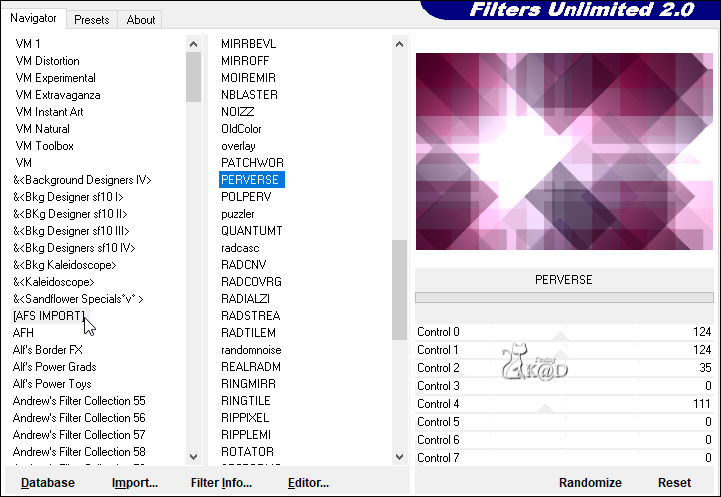This screenshot has width=721, height=497.
Task: Click the Control 1 slider
Action: coord(564,350)
